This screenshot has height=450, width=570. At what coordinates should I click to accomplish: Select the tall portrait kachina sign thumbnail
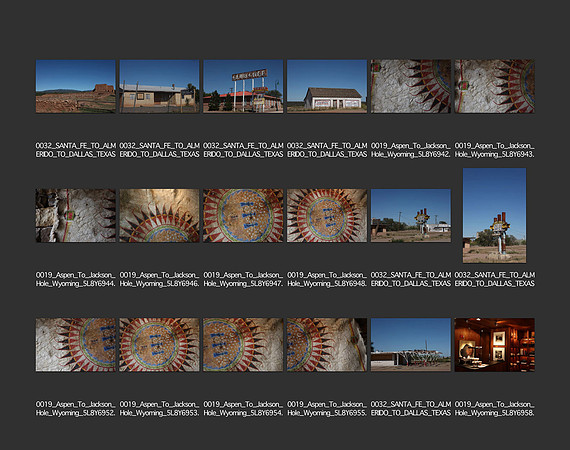[x=494, y=216]
